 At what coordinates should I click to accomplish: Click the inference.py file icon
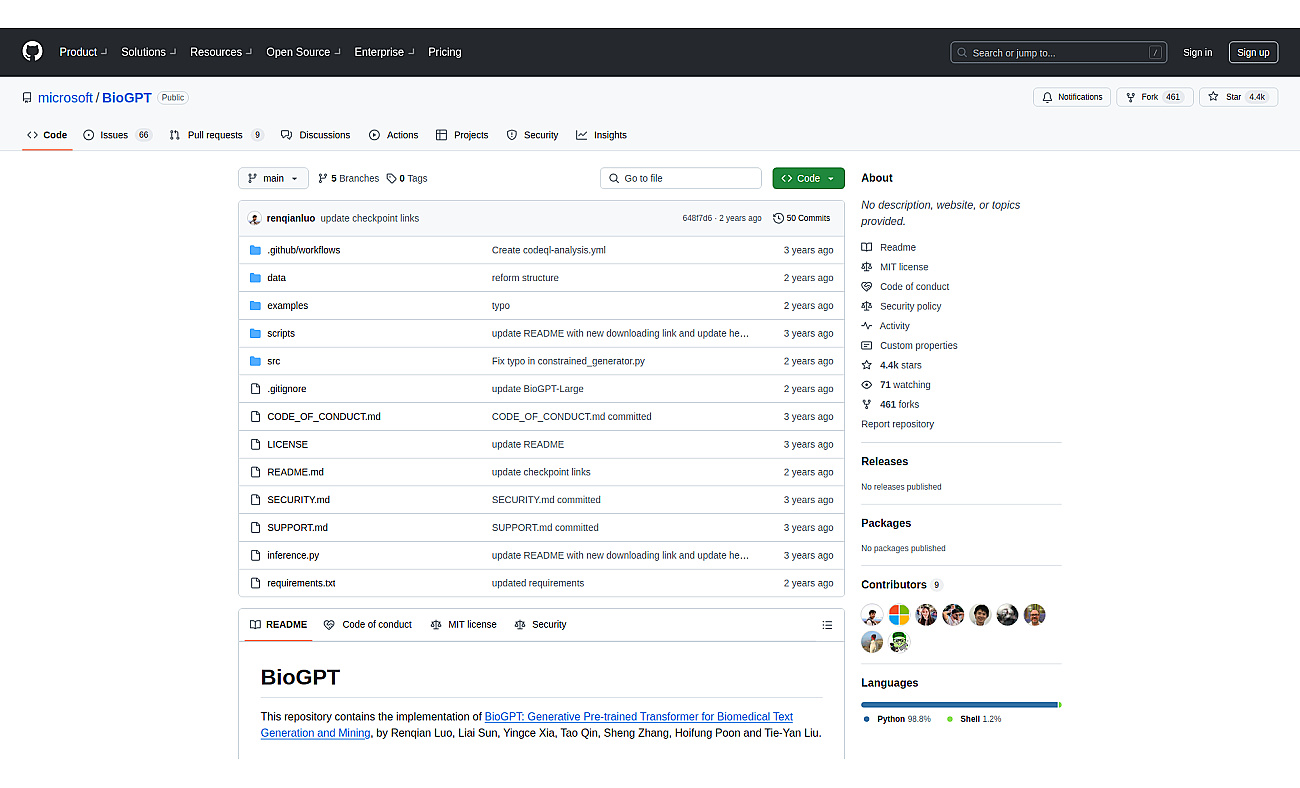pyautogui.click(x=255, y=555)
